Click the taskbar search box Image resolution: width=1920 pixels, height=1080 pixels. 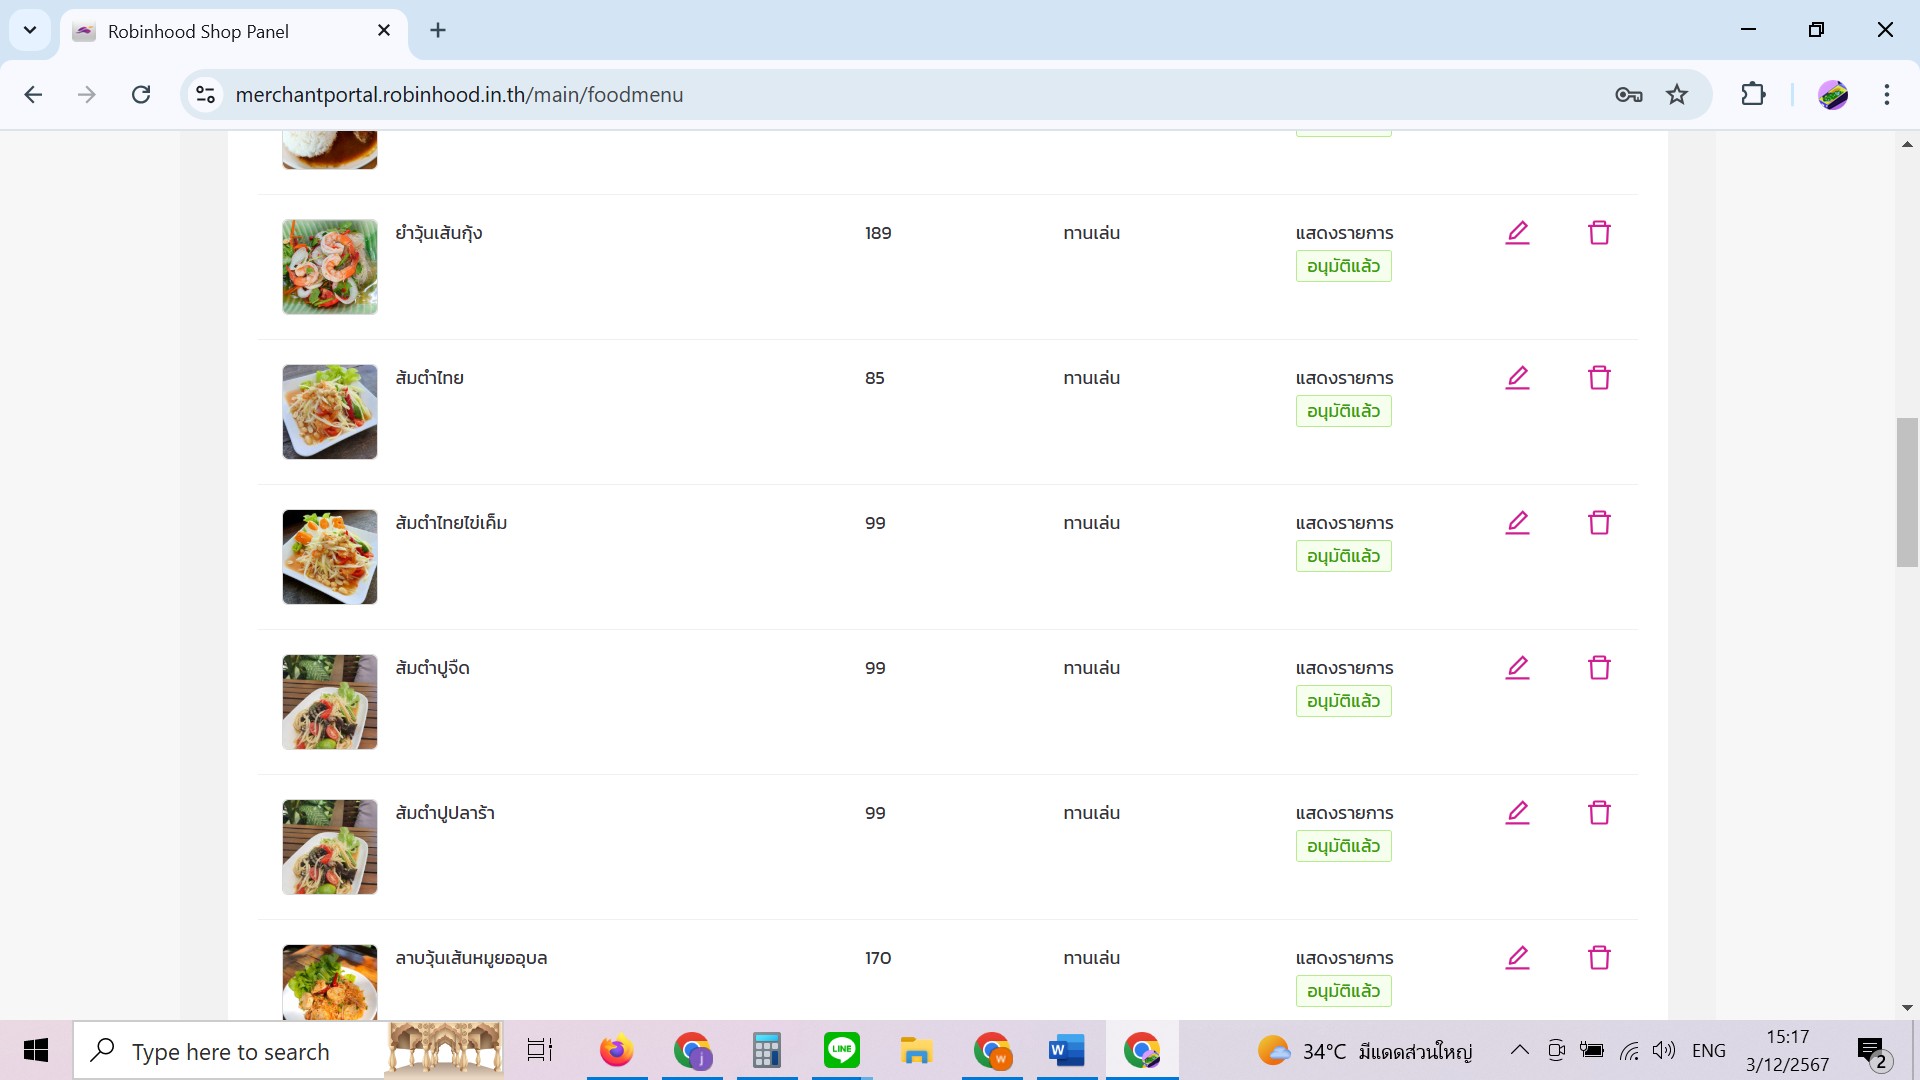(230, 1050)
